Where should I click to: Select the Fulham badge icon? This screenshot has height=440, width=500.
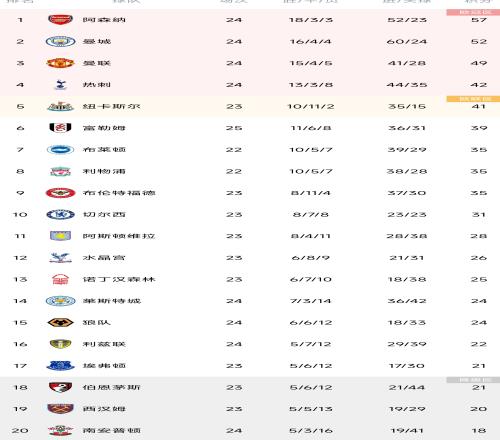[60, 128]
